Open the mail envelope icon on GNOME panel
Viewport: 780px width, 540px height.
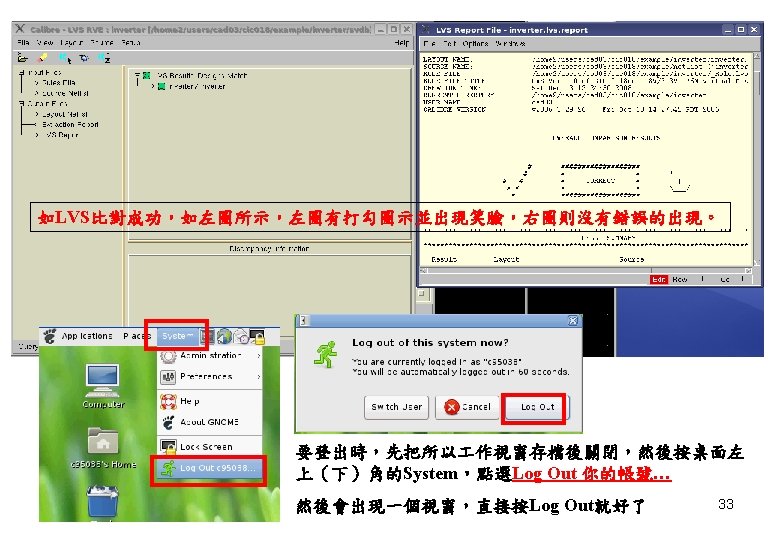coord(241,337)
